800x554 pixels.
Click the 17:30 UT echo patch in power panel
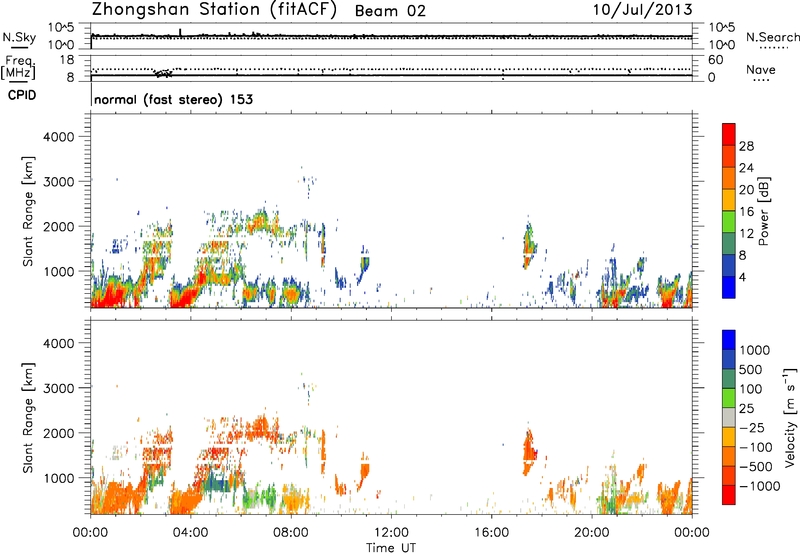pos(529,244)
